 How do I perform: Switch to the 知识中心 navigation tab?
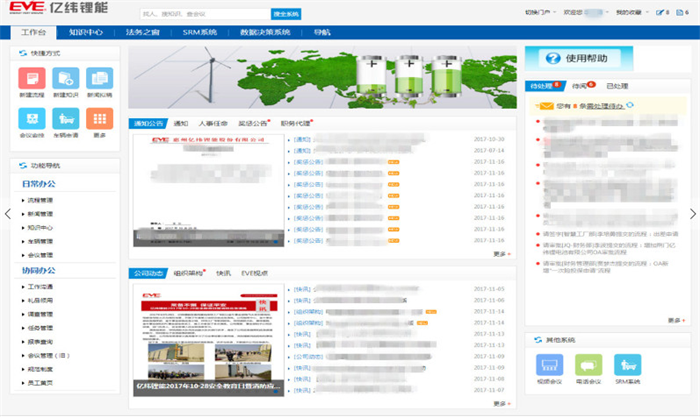click(84, 33)
